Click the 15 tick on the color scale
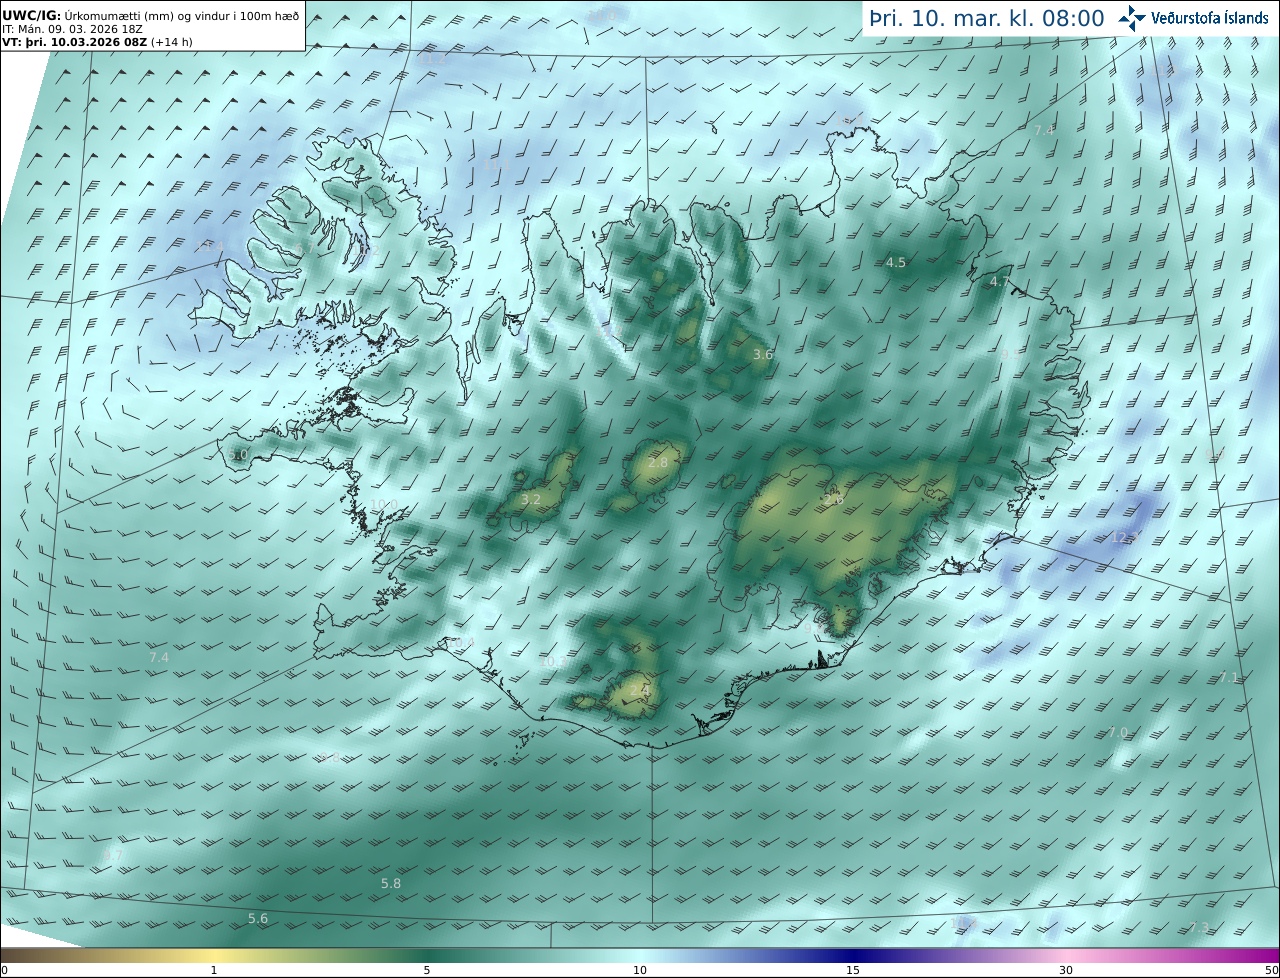Image resolution: width=1280 pixels, height=978 pixels. (x=853, y=970)
